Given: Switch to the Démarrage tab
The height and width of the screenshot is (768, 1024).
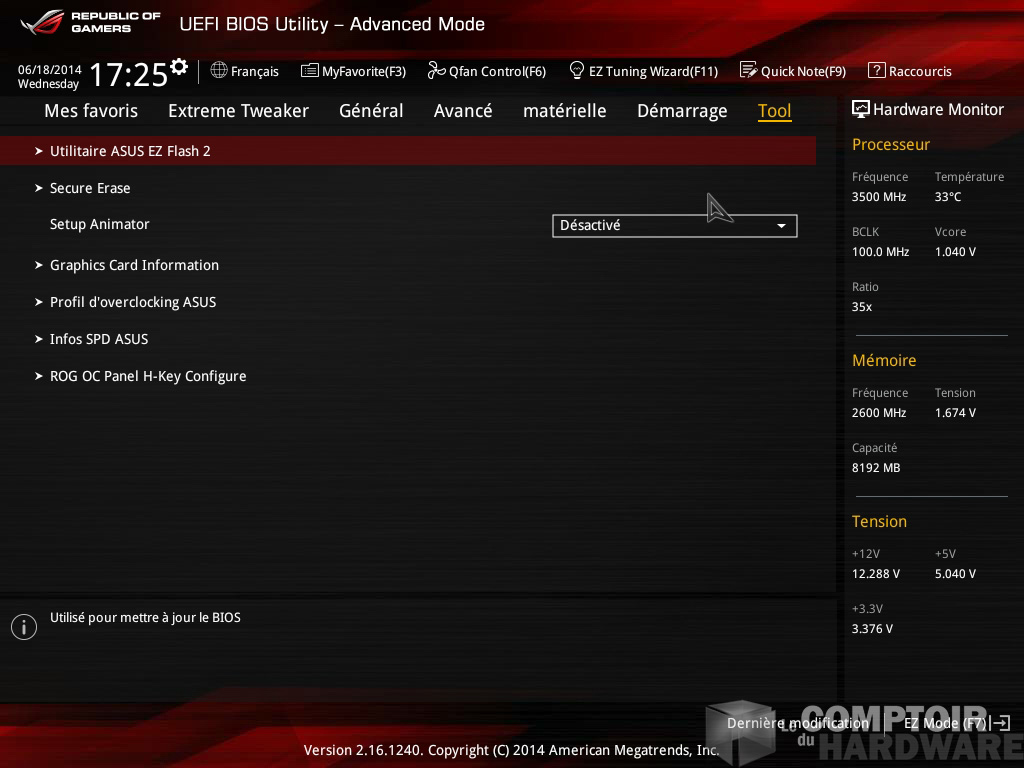Looking at the screenshot, I should (x=682, y=111).
